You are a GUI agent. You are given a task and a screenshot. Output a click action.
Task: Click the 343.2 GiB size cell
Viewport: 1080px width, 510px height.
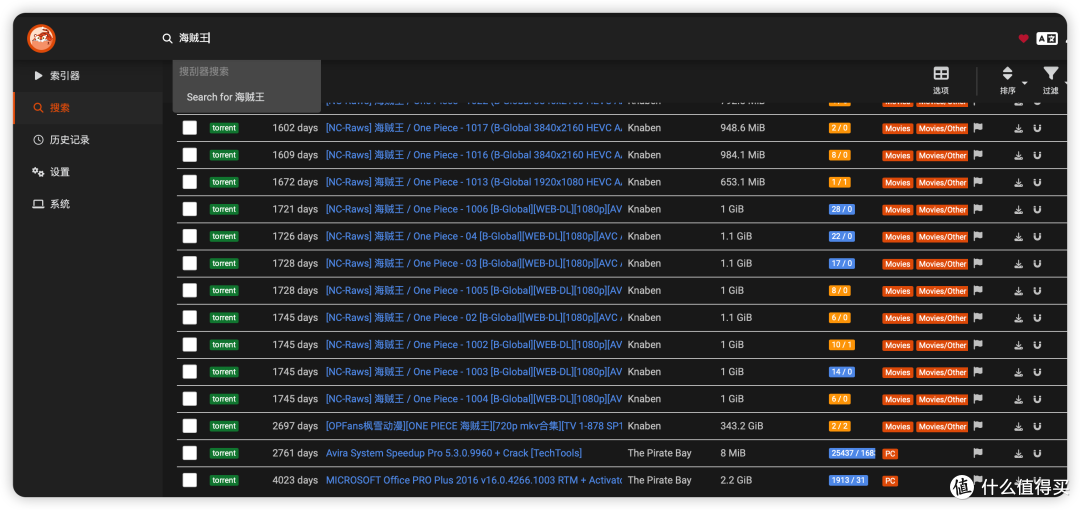740,426
